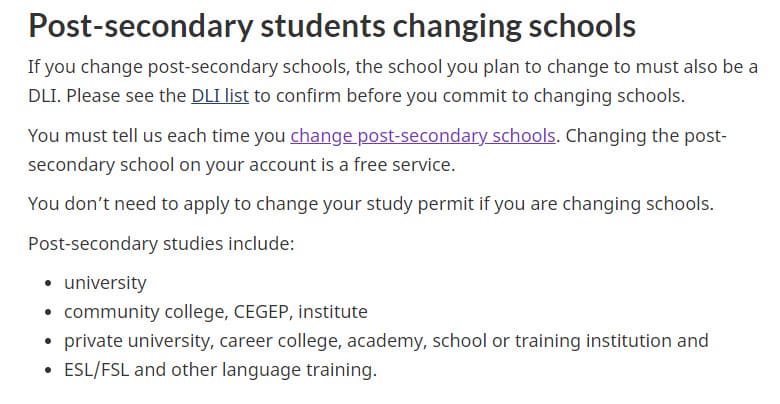Click the Post-secondary students changing schools heading
This screenshot has height=404, width=780.
coord(332,26)
